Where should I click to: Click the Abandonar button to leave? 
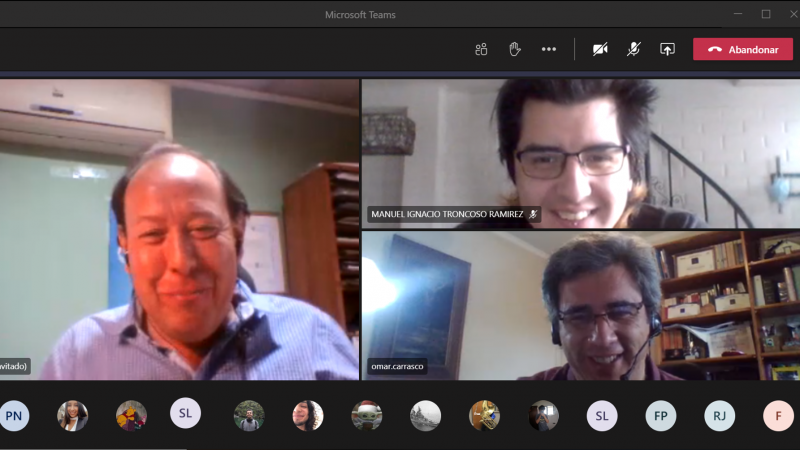[x=743, y=49]
